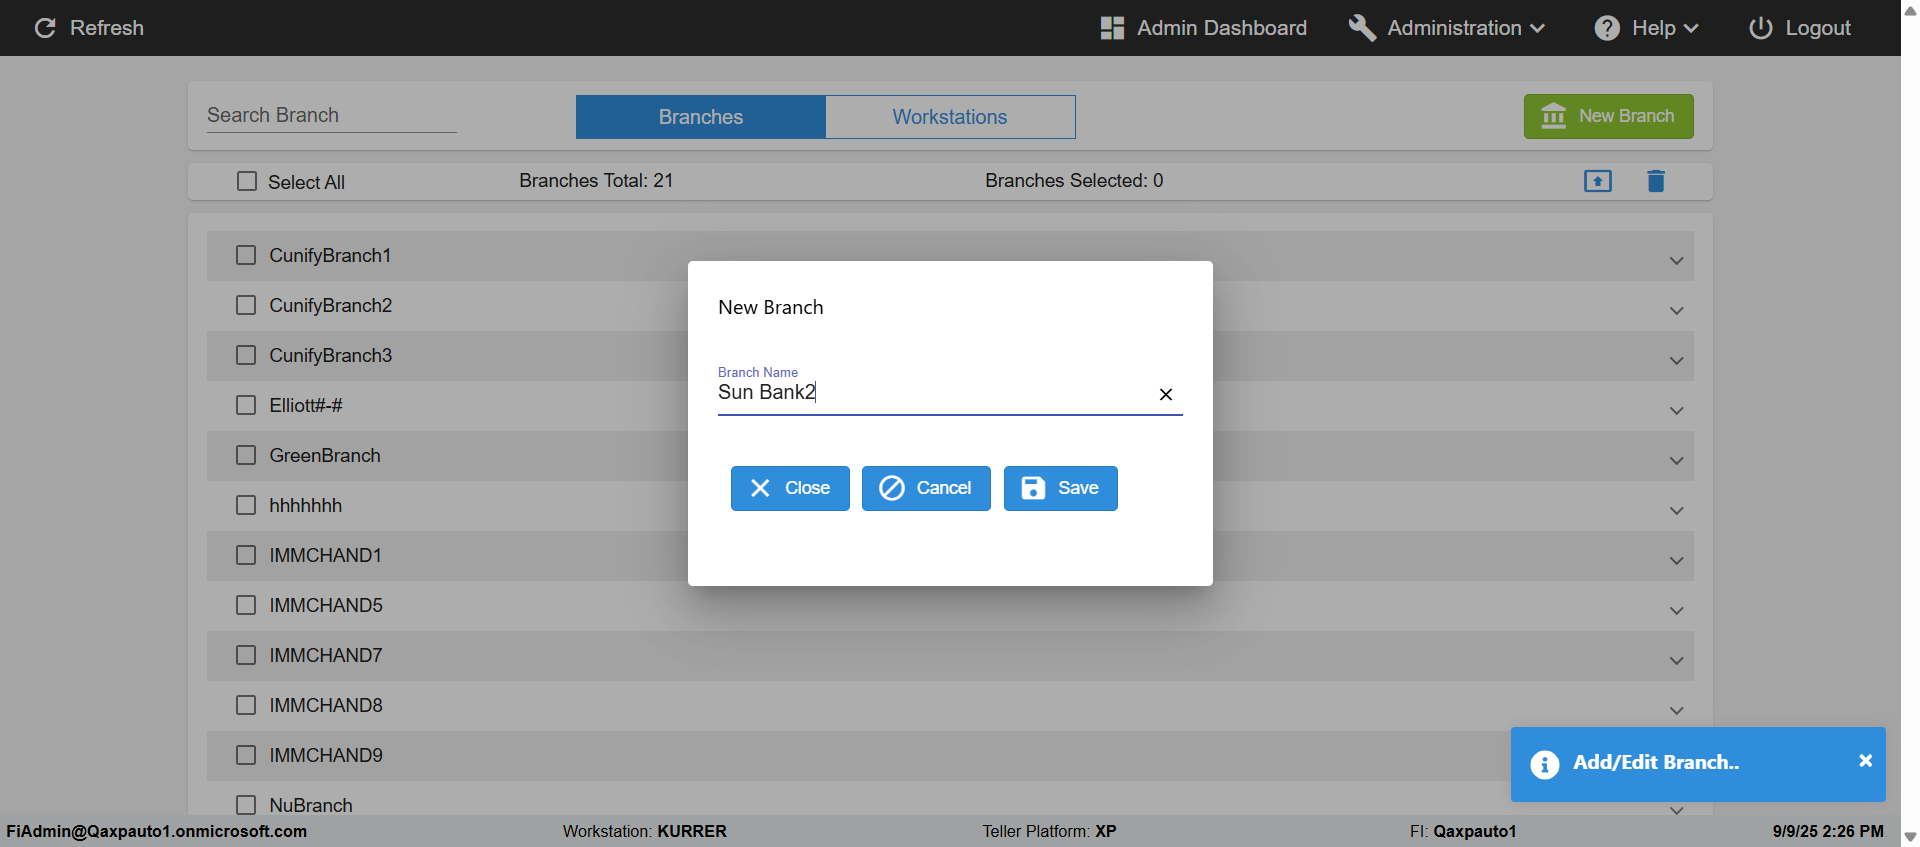Viewport: 1920px width, 847px height.
Task: Expand the IMMCHAND7 row chevron
Action: coord(1677,661)
